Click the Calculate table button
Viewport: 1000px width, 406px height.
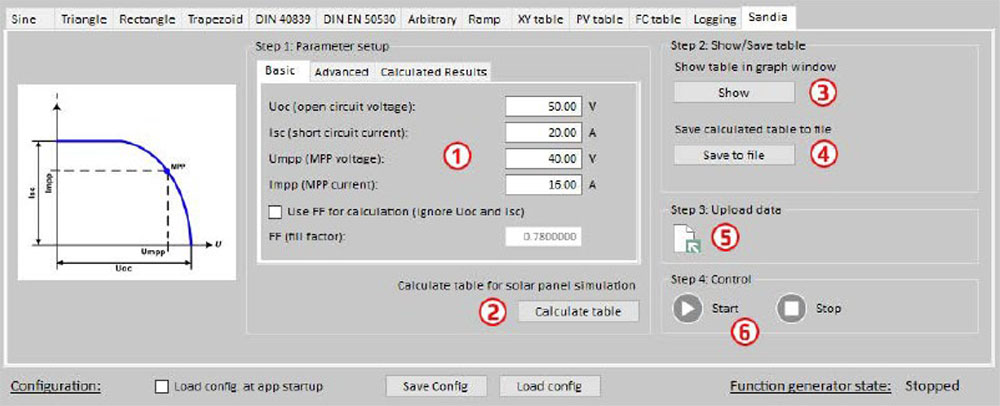tap(578, 312)
